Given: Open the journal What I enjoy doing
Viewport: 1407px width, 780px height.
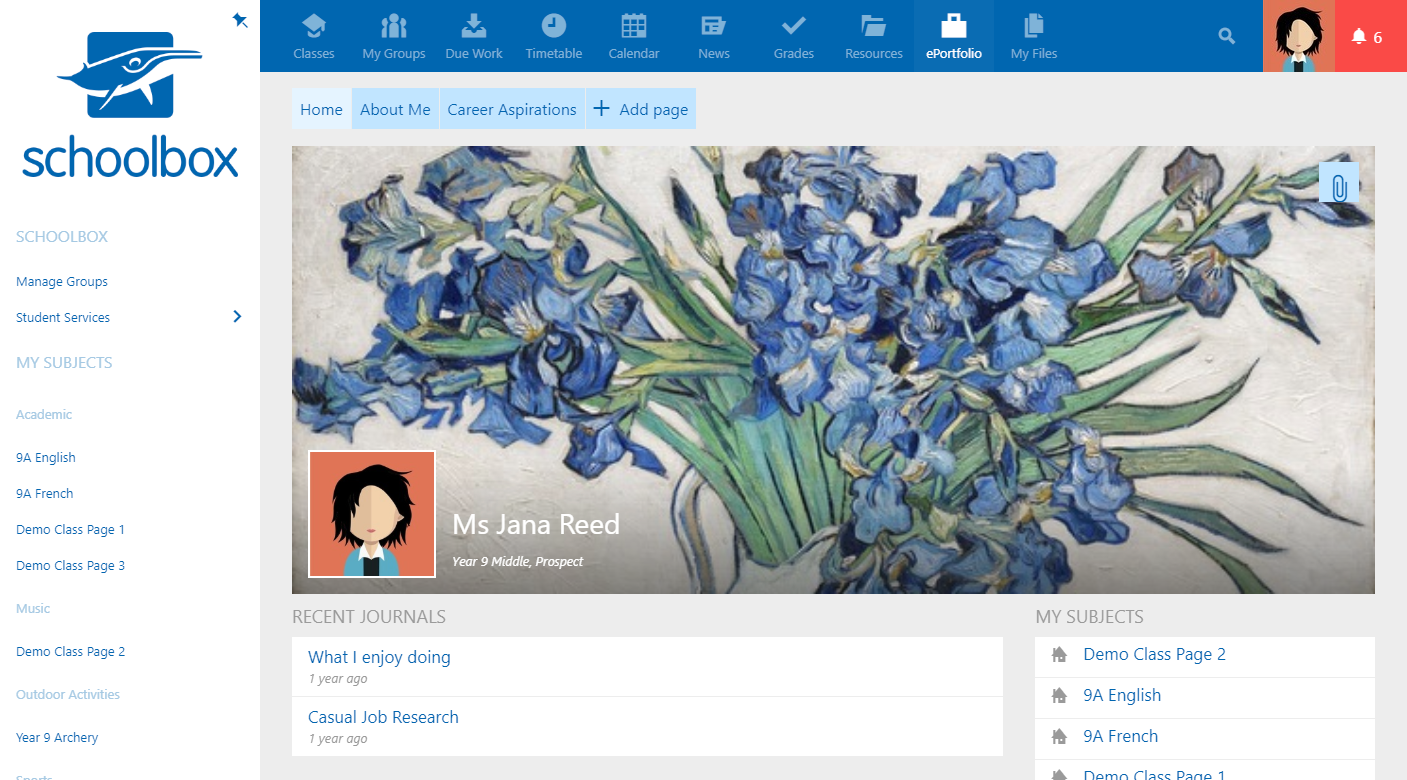Looking at the screenshot, I should pyautogui.click(x=379, y=657).
